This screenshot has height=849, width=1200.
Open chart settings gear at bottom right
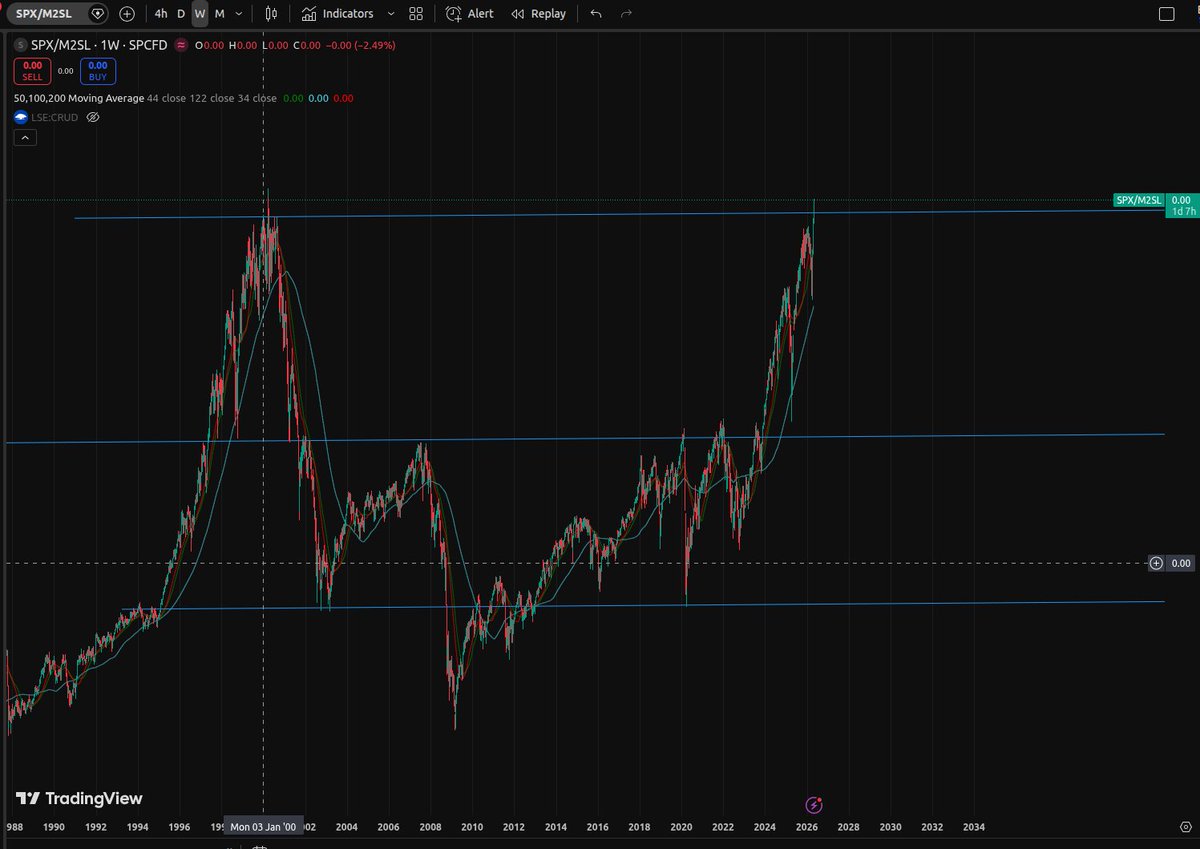click(x=1184, y=828)
